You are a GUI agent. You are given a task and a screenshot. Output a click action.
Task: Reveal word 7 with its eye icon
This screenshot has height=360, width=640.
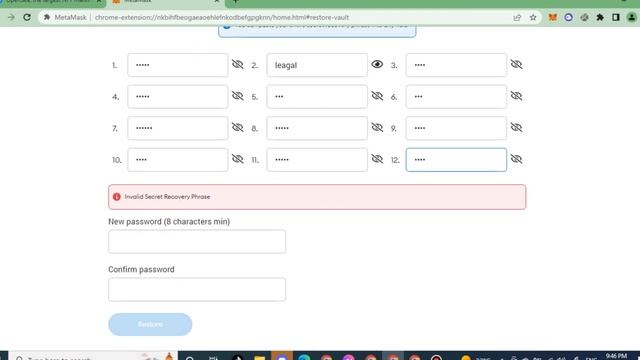[238, 127]
